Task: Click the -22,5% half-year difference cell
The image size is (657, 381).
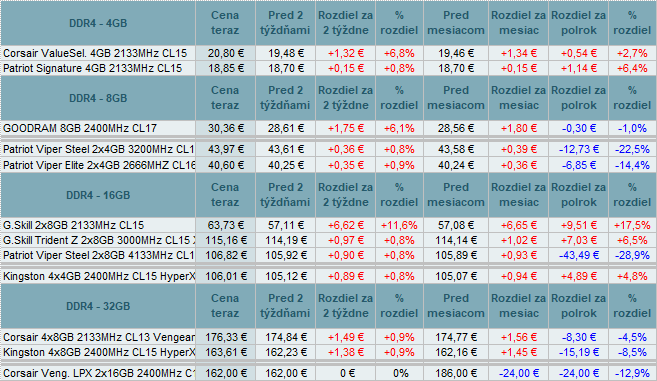Action: (x=632, y=149)
